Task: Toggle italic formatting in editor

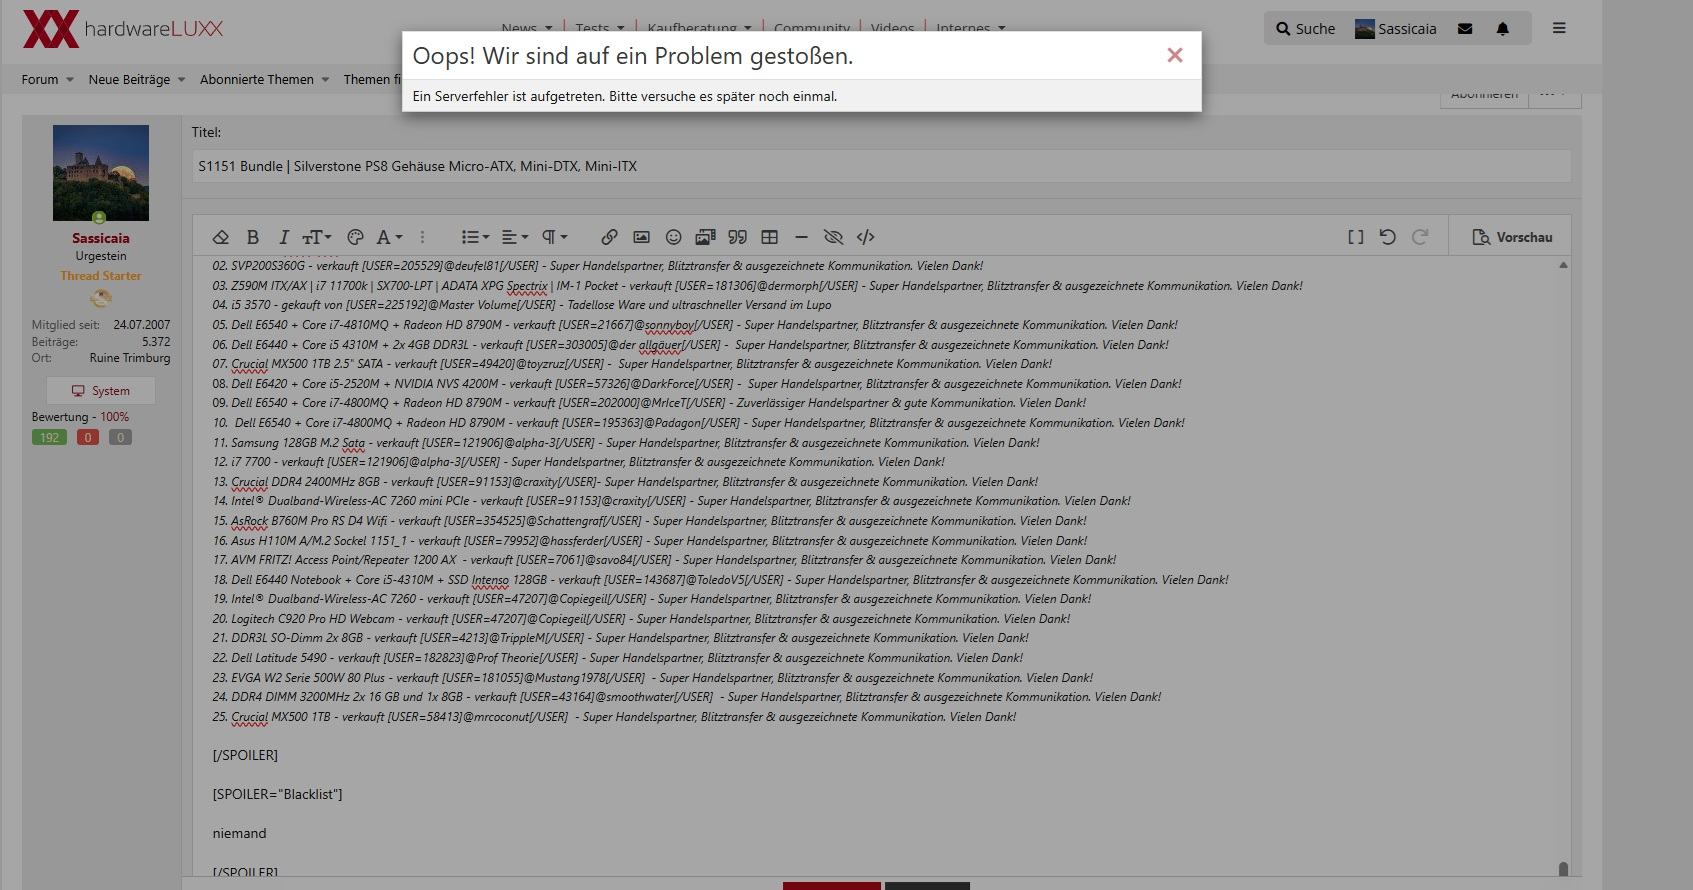Action: coord(284,237)
